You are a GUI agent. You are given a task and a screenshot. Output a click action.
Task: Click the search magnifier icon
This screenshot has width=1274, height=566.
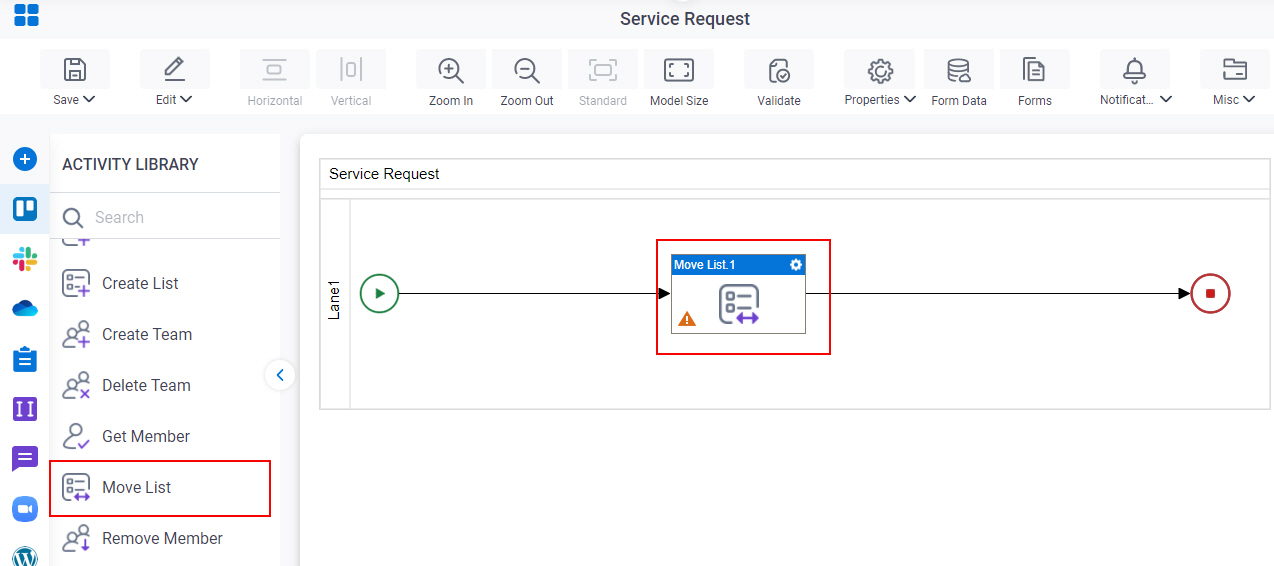point(73,218)
